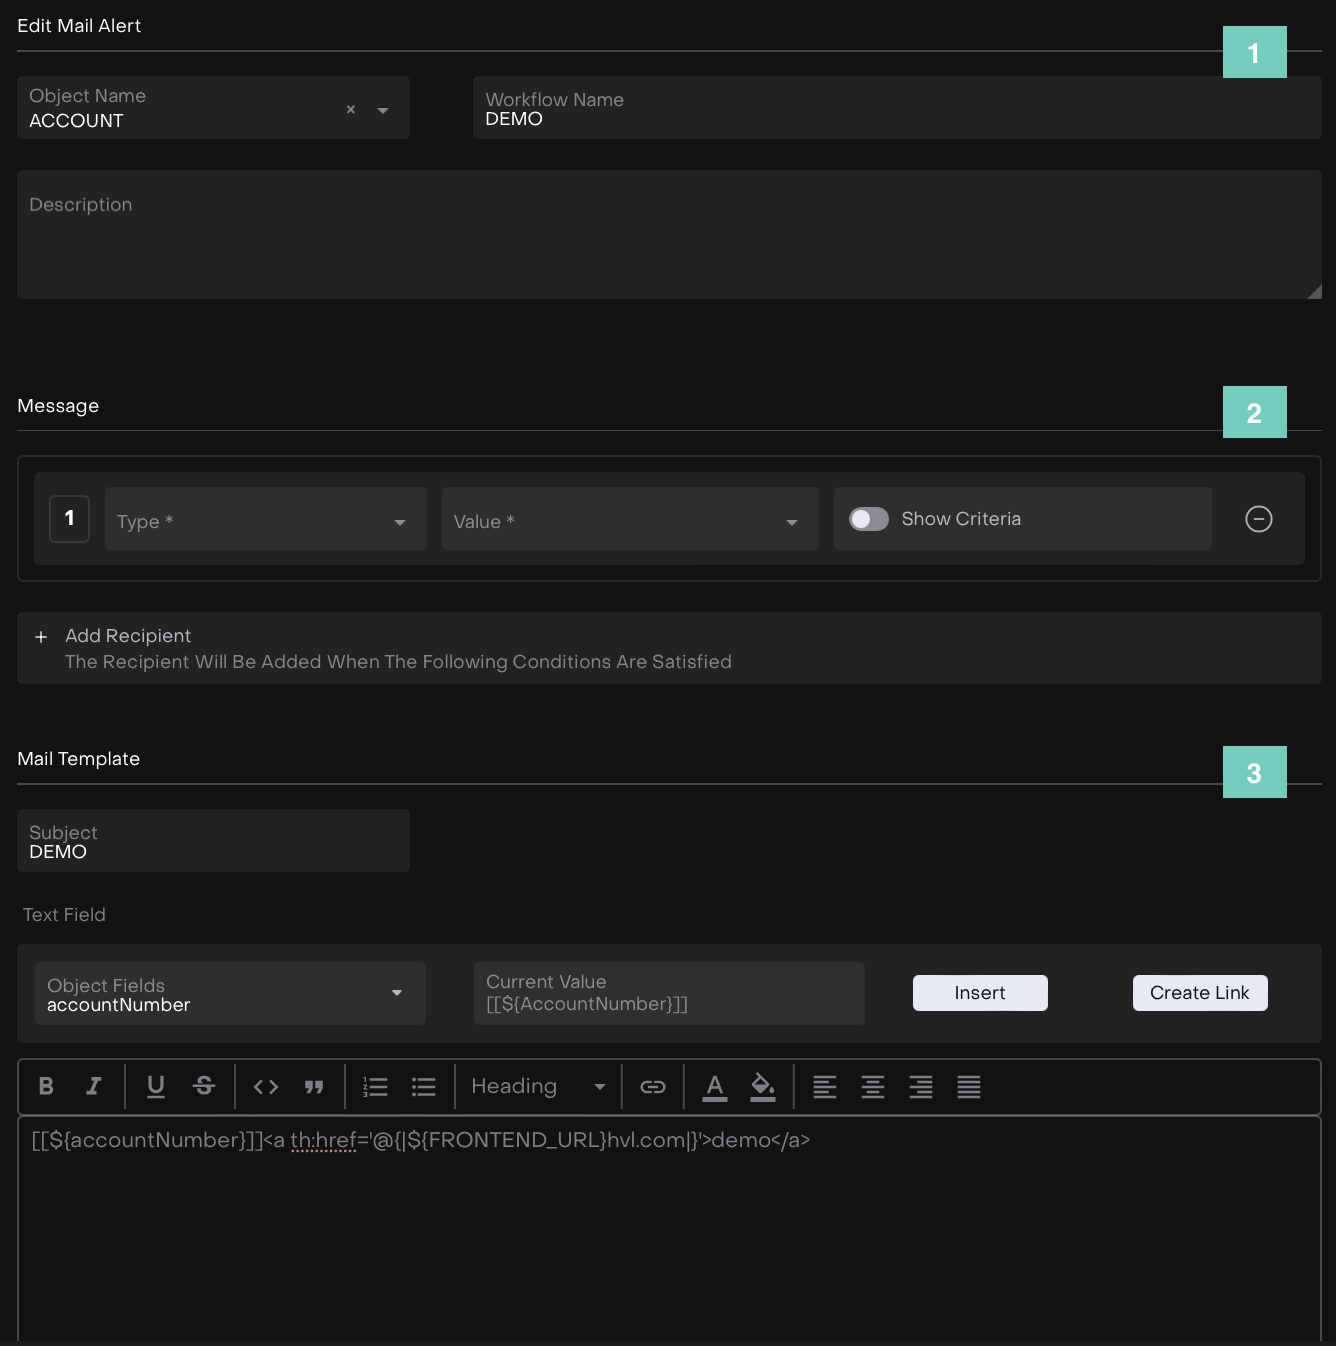Open the recipient Value dropdown
The height and width of the screenshot is (1346, 1336).
coord(629,519)
